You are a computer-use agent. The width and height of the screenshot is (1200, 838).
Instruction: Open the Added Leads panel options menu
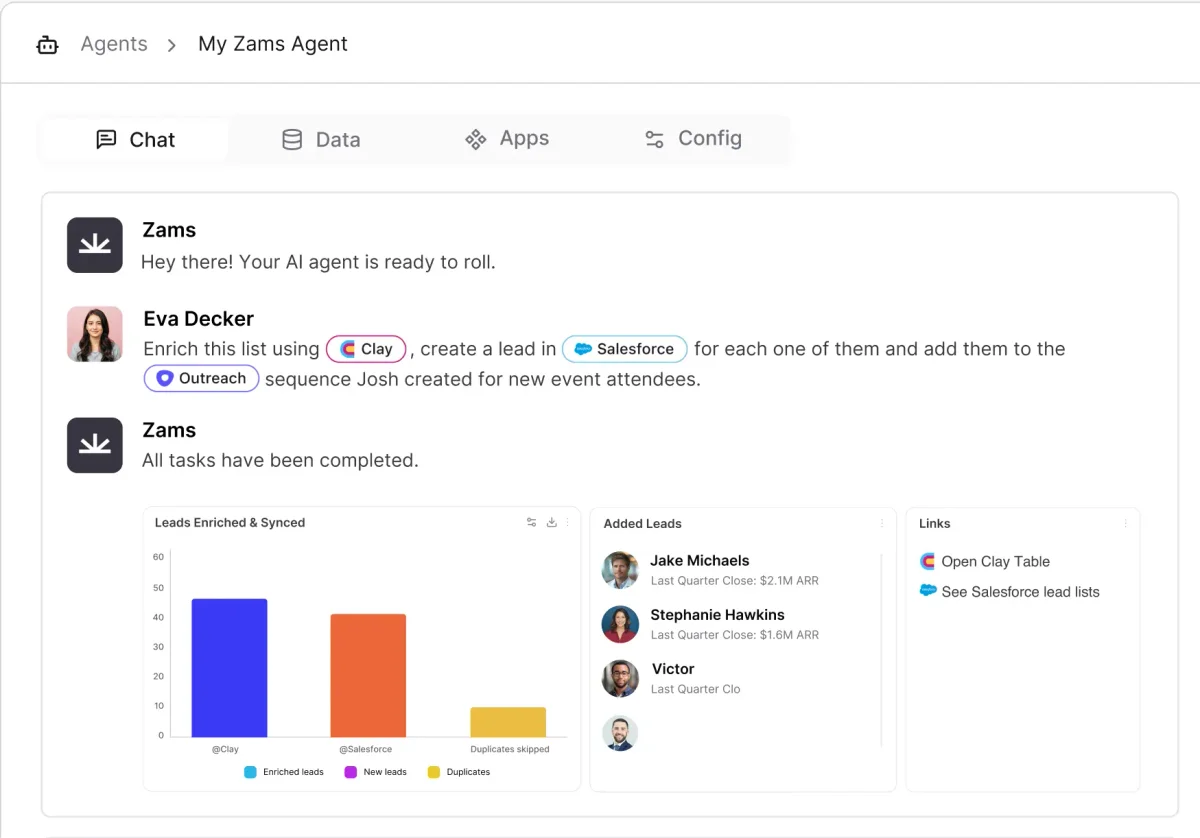click(x=881, y=523)
